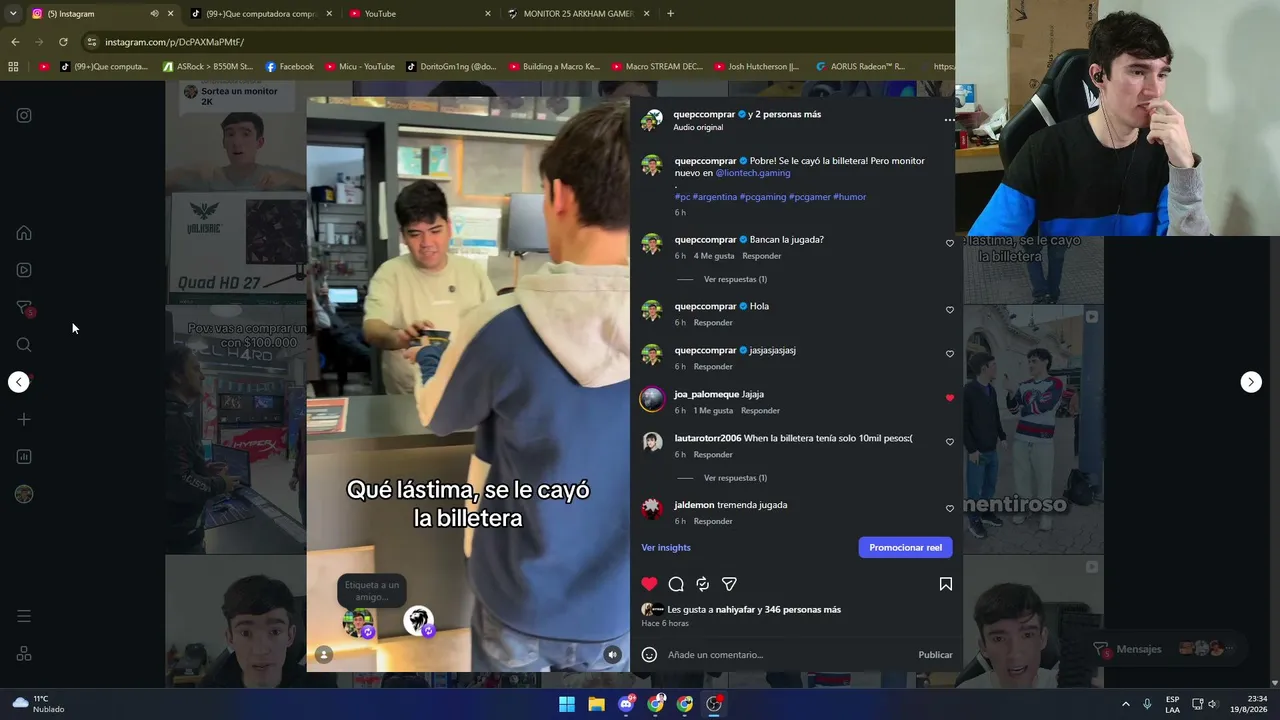The width and height of the screenshot is (1280, 720).
Task: Like the "Hola" comment
Action: (x=950, y=310)
